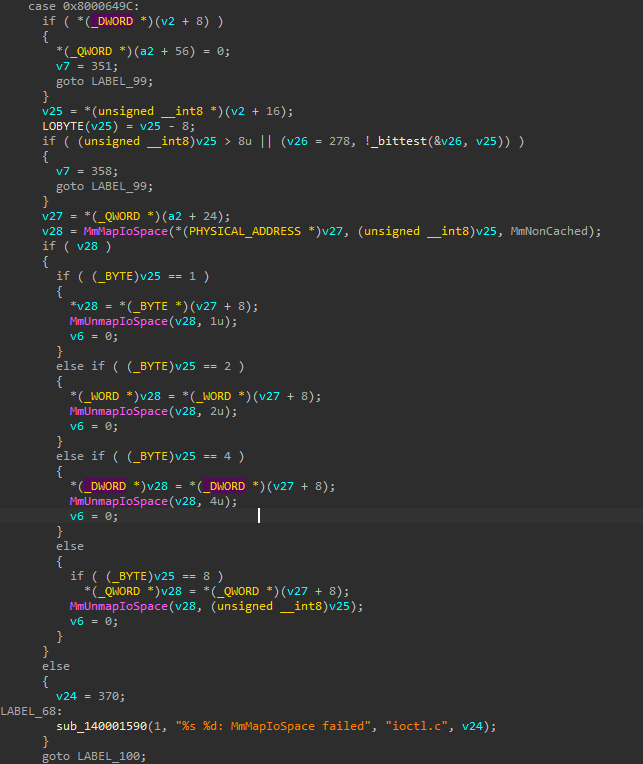Image resolution: width=643 pixels, height=764 pixels.
Task: Select the (_BYTE)v25 == 4 condition
Action: click(x=179, y=457)
